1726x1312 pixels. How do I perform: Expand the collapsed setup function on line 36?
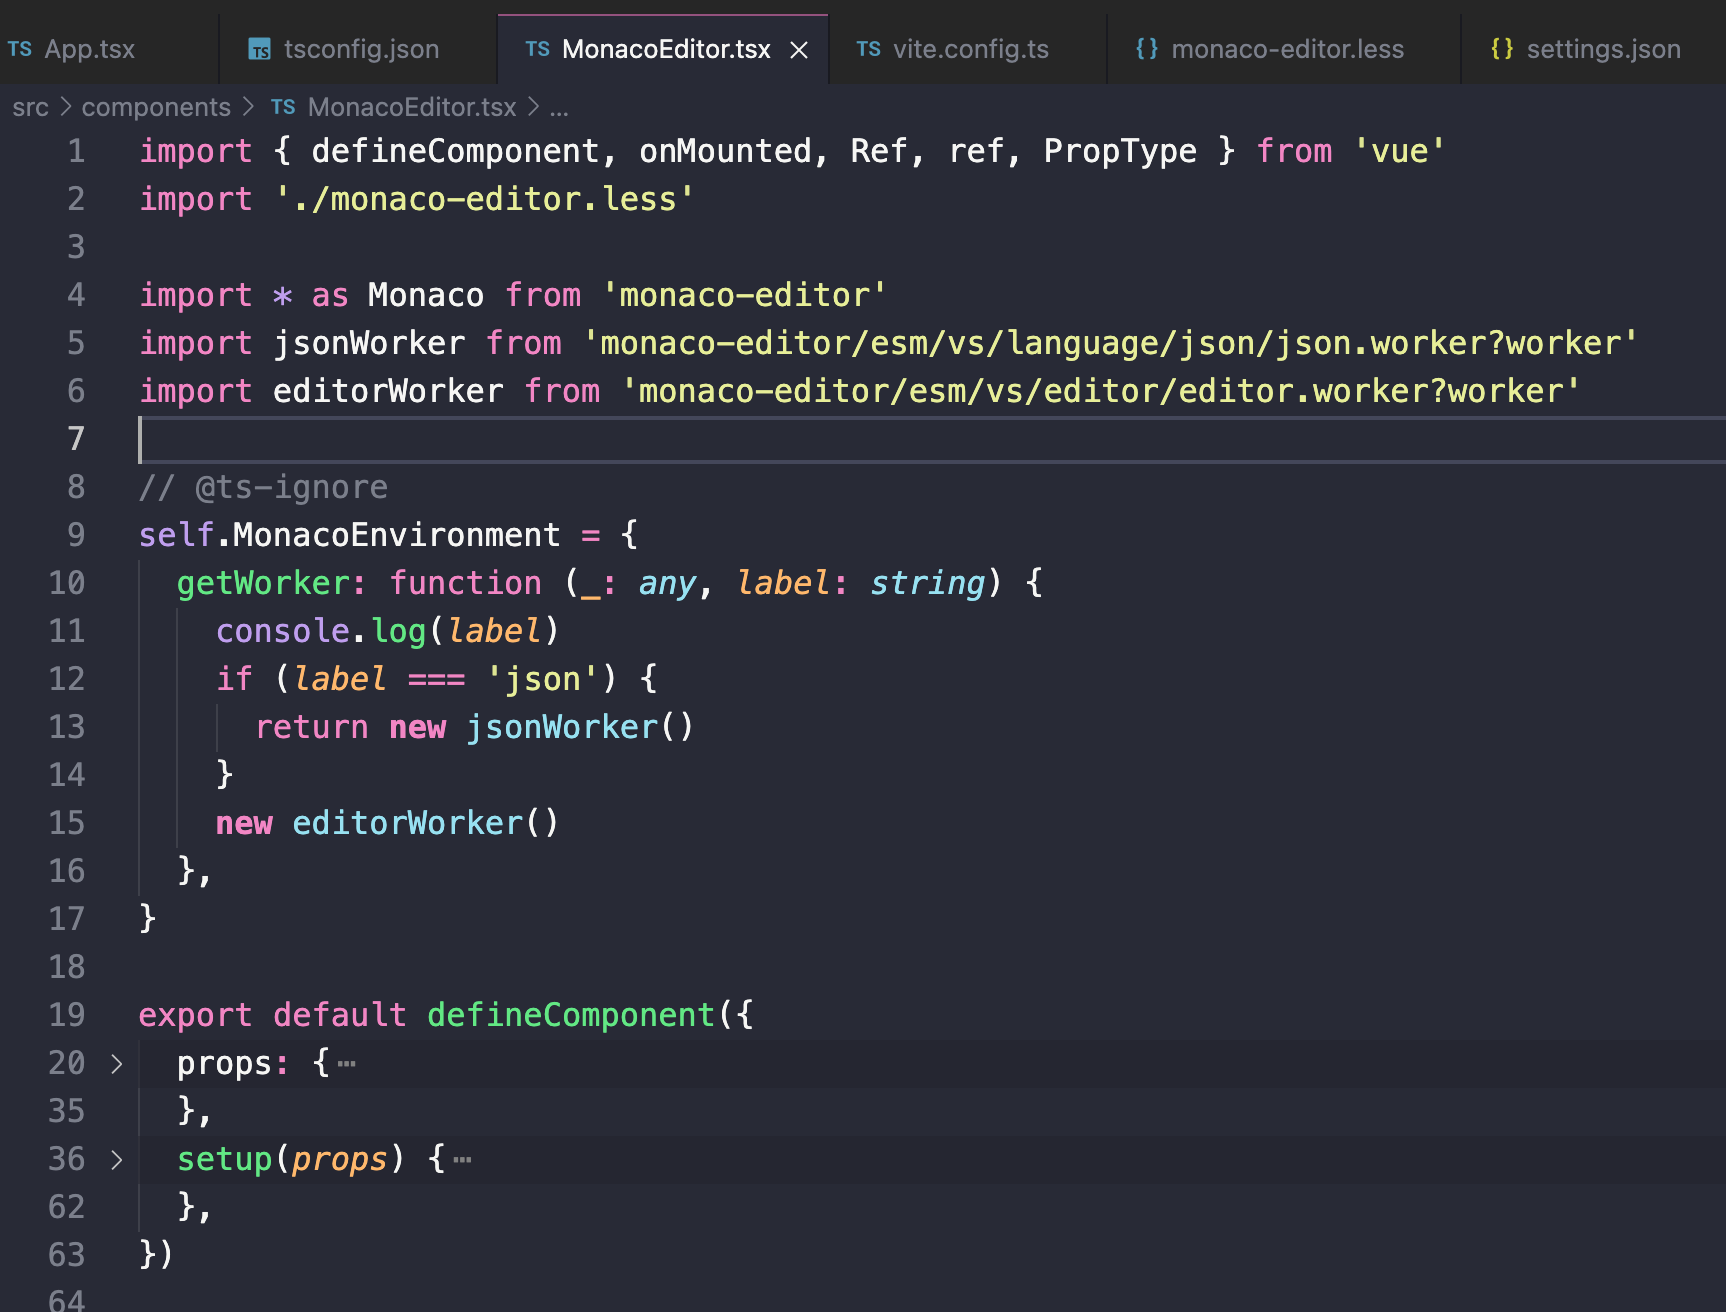coord(116,1159)
